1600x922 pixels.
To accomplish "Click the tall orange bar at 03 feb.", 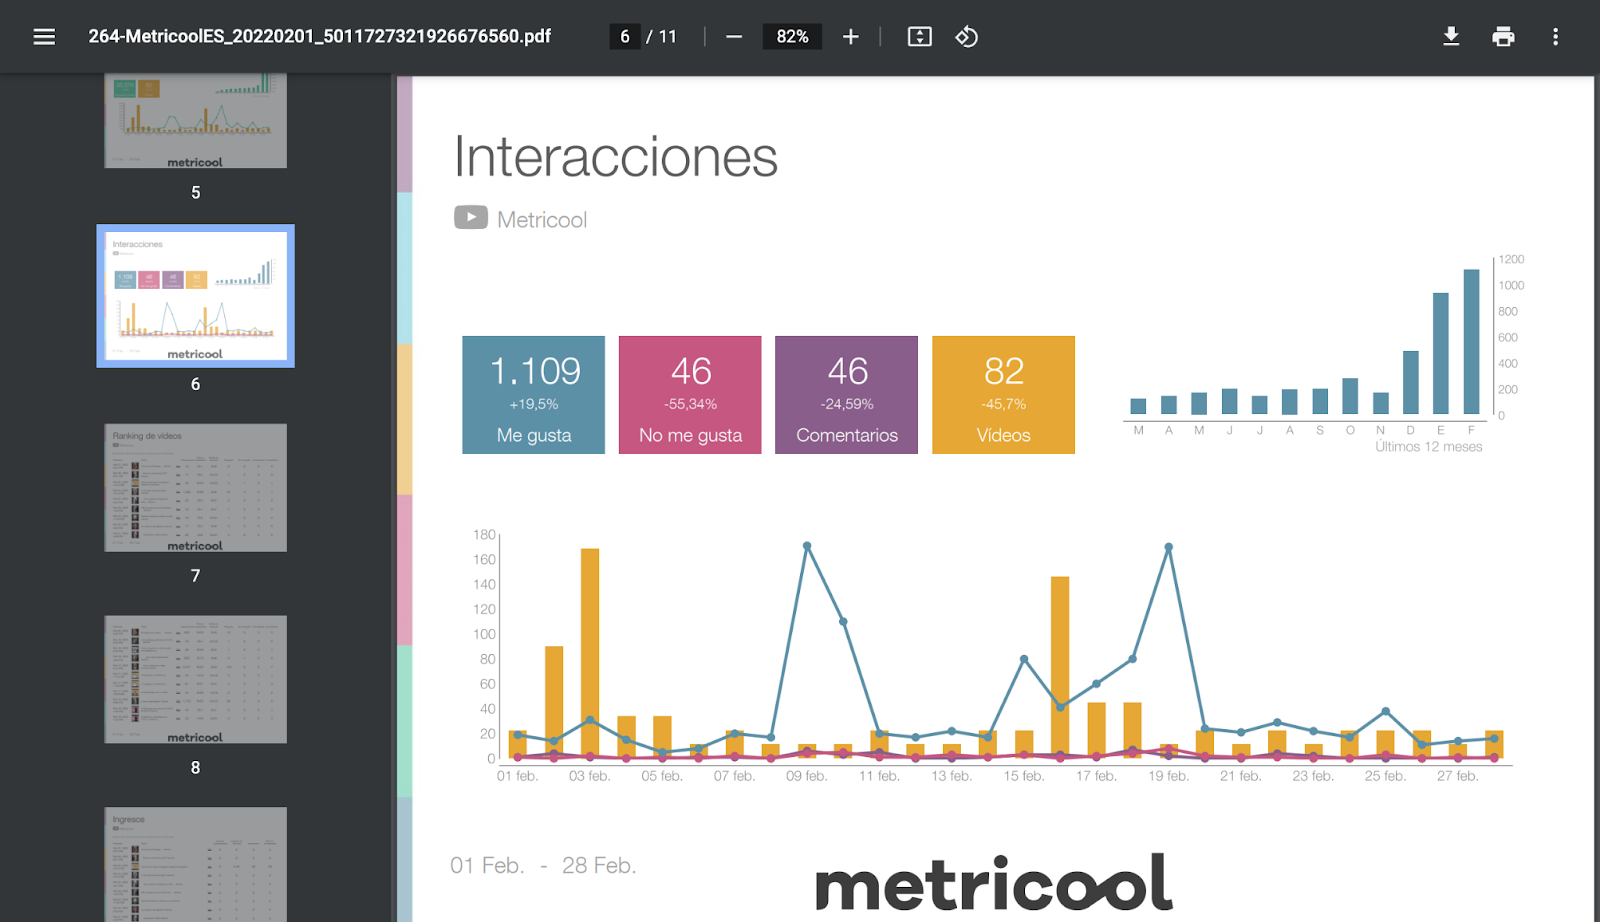I will (590, 653).
